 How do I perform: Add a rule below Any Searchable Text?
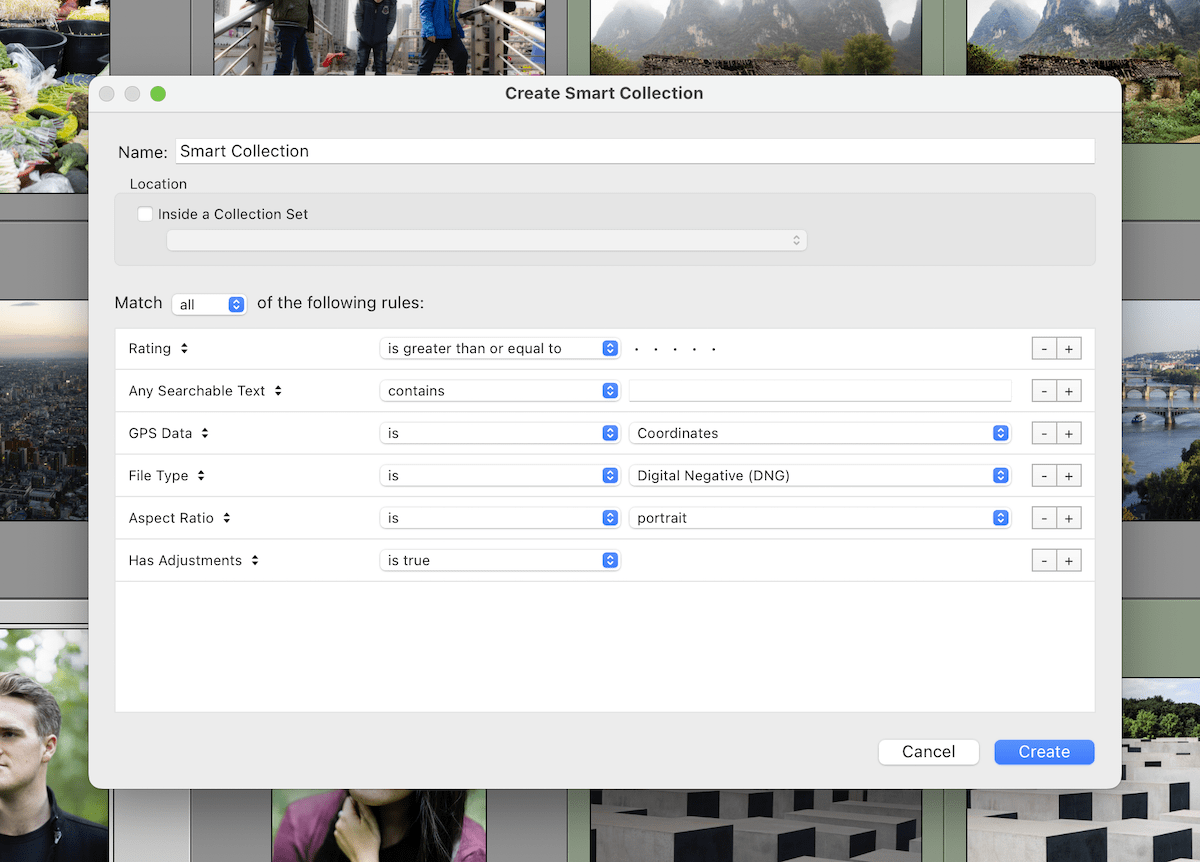[1069, 390]
